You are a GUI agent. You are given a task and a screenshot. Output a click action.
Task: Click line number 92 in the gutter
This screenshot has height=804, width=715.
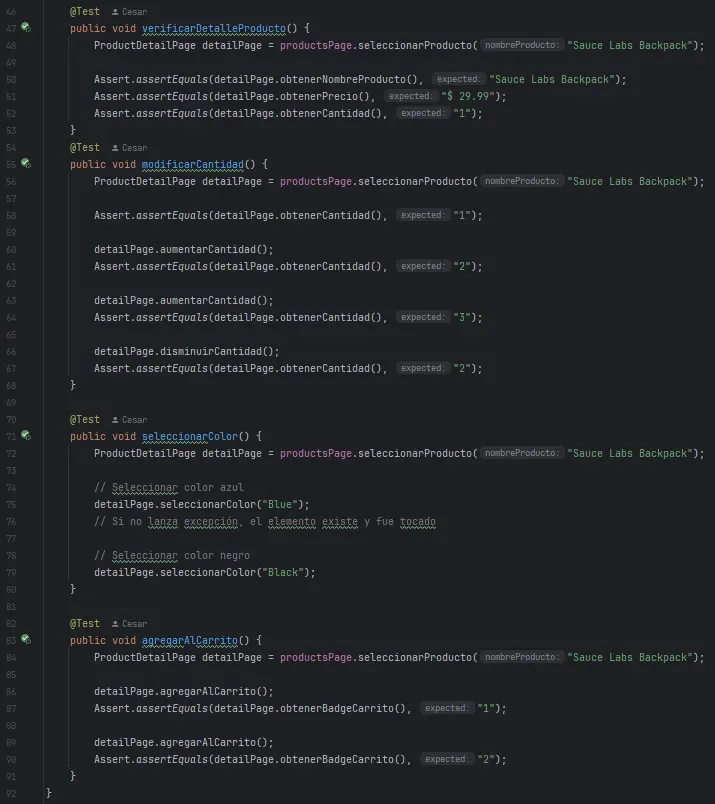[11, 794]
